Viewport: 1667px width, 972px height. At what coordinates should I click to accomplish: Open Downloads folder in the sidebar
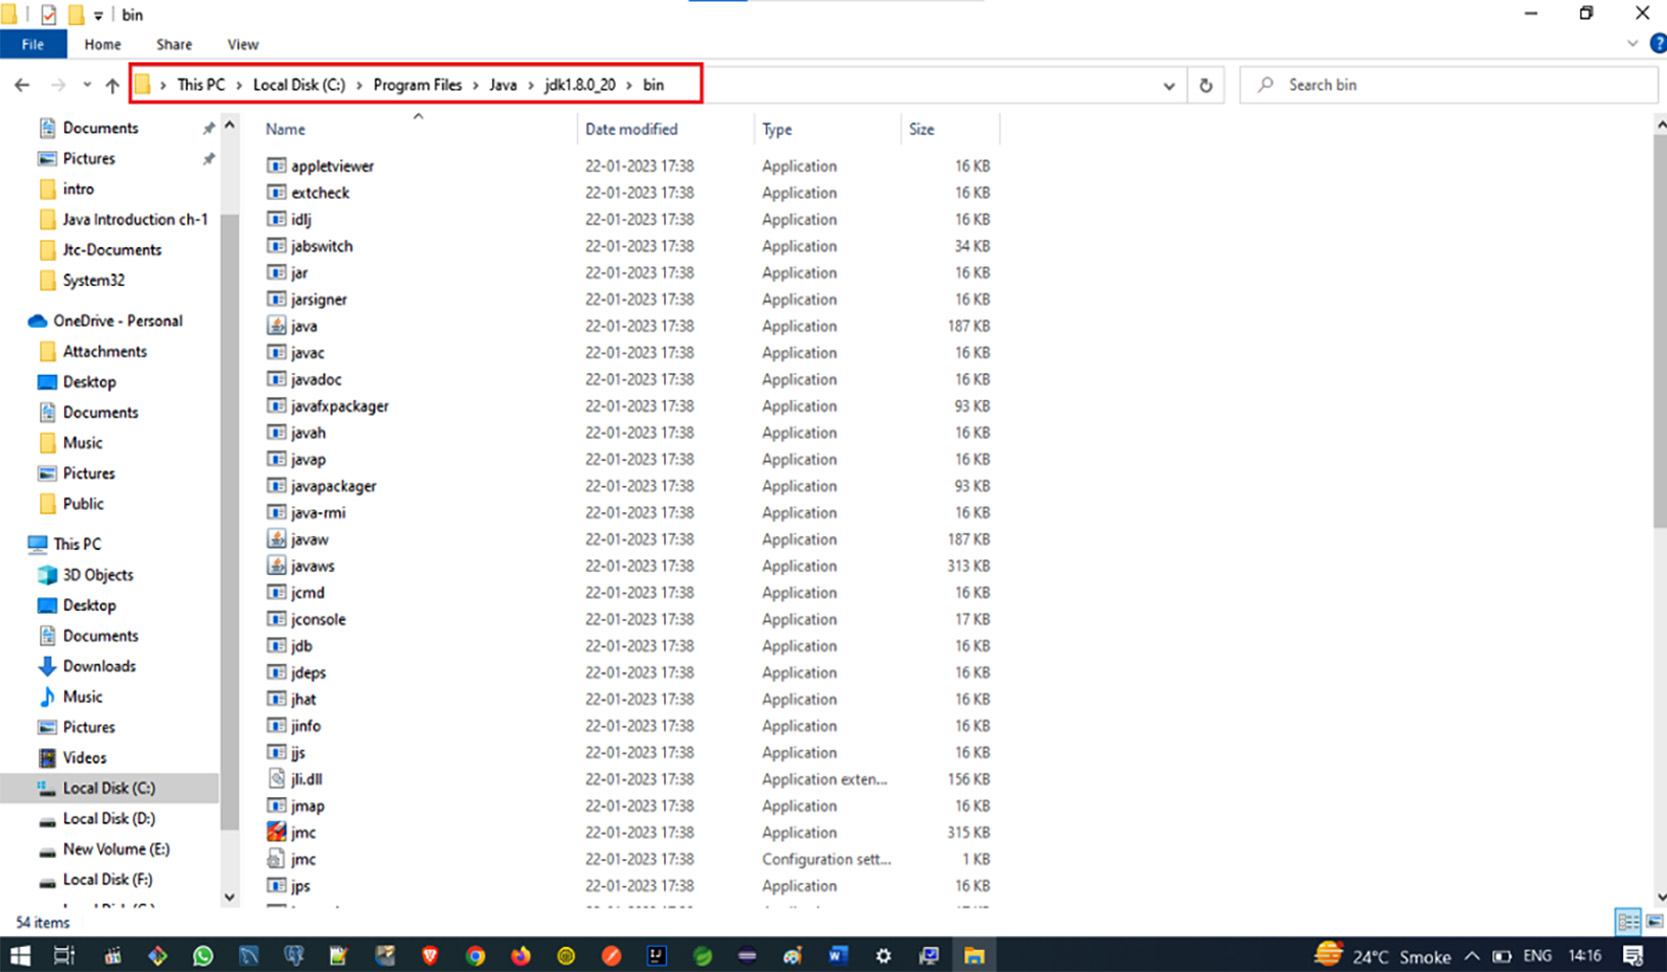(x=99, y=666)
